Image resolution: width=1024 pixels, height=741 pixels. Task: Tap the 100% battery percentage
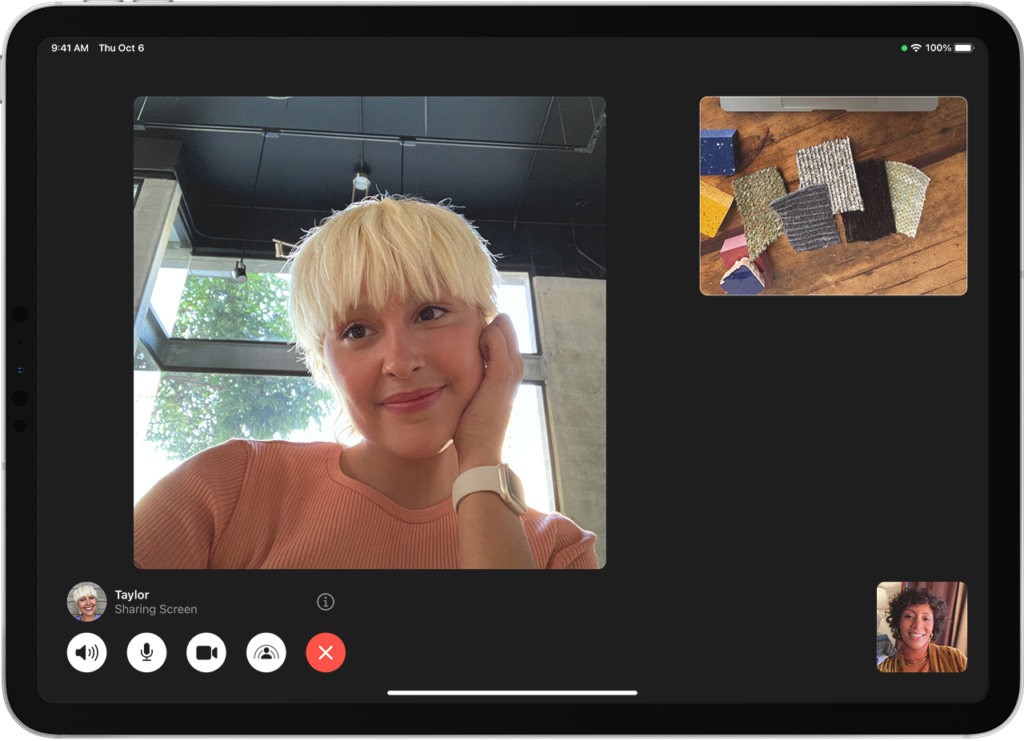(x=938, y=48)
